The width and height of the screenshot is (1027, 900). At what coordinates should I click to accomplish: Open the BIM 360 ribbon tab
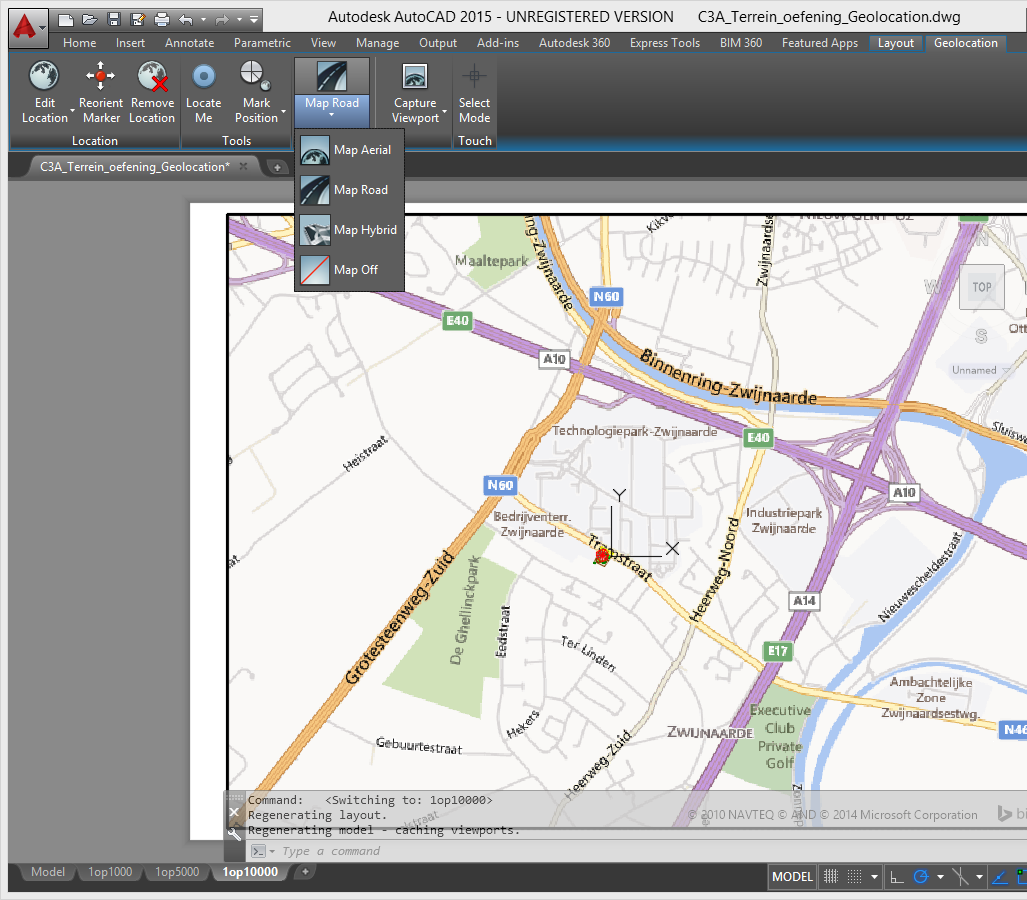[x=741, y=43]
